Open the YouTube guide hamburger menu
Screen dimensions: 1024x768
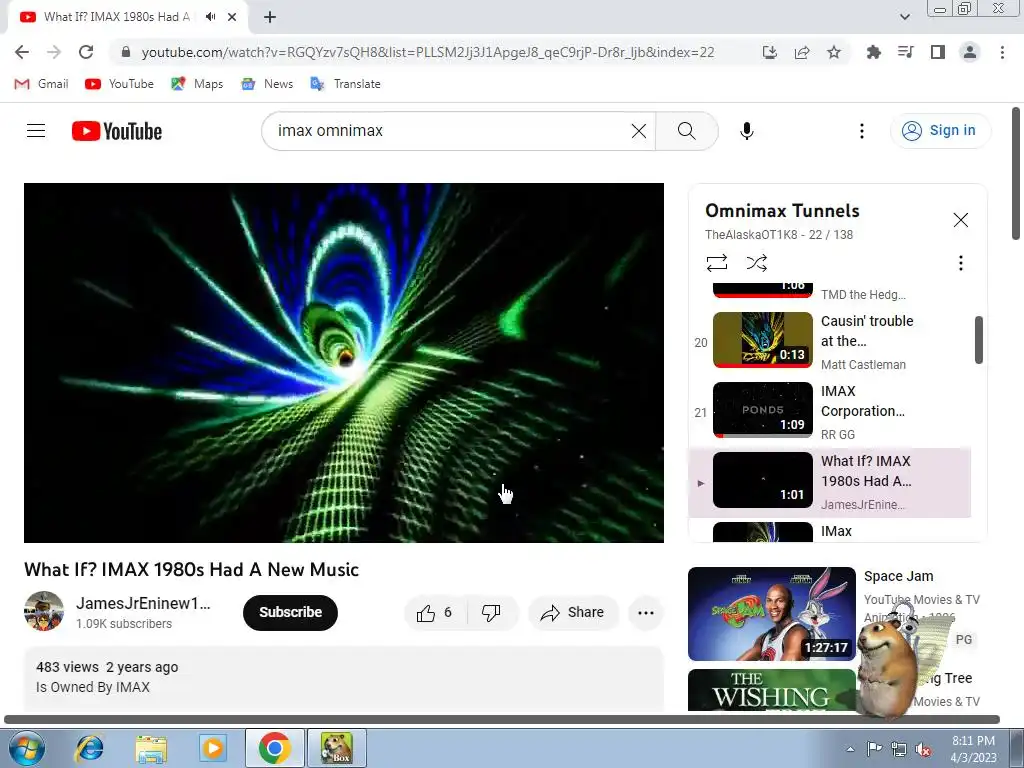36,131
